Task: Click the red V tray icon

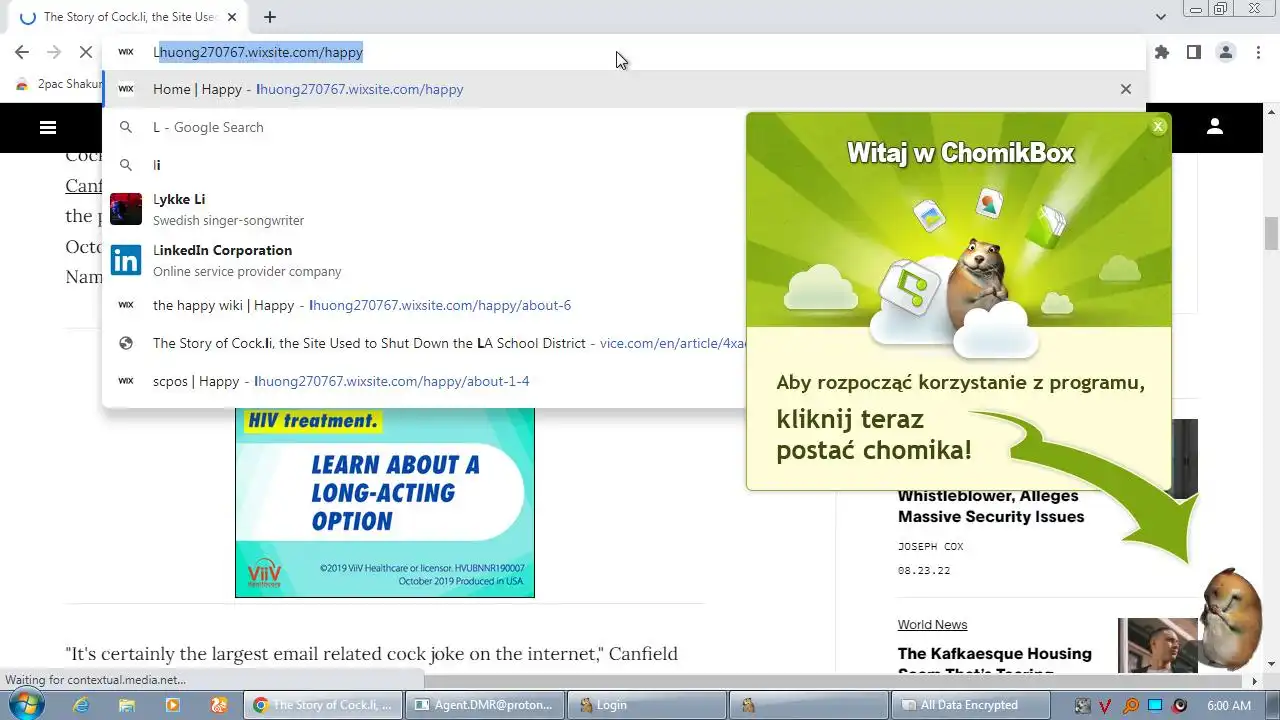Action: [x=1106, y=705]
